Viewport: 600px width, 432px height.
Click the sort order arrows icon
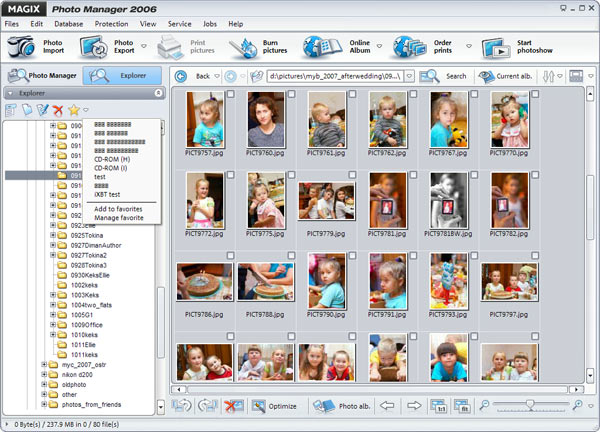tap(548, 76)
